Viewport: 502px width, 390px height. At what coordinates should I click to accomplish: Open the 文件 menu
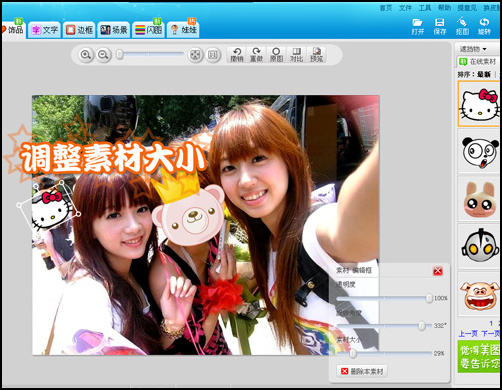pos(405,8)
